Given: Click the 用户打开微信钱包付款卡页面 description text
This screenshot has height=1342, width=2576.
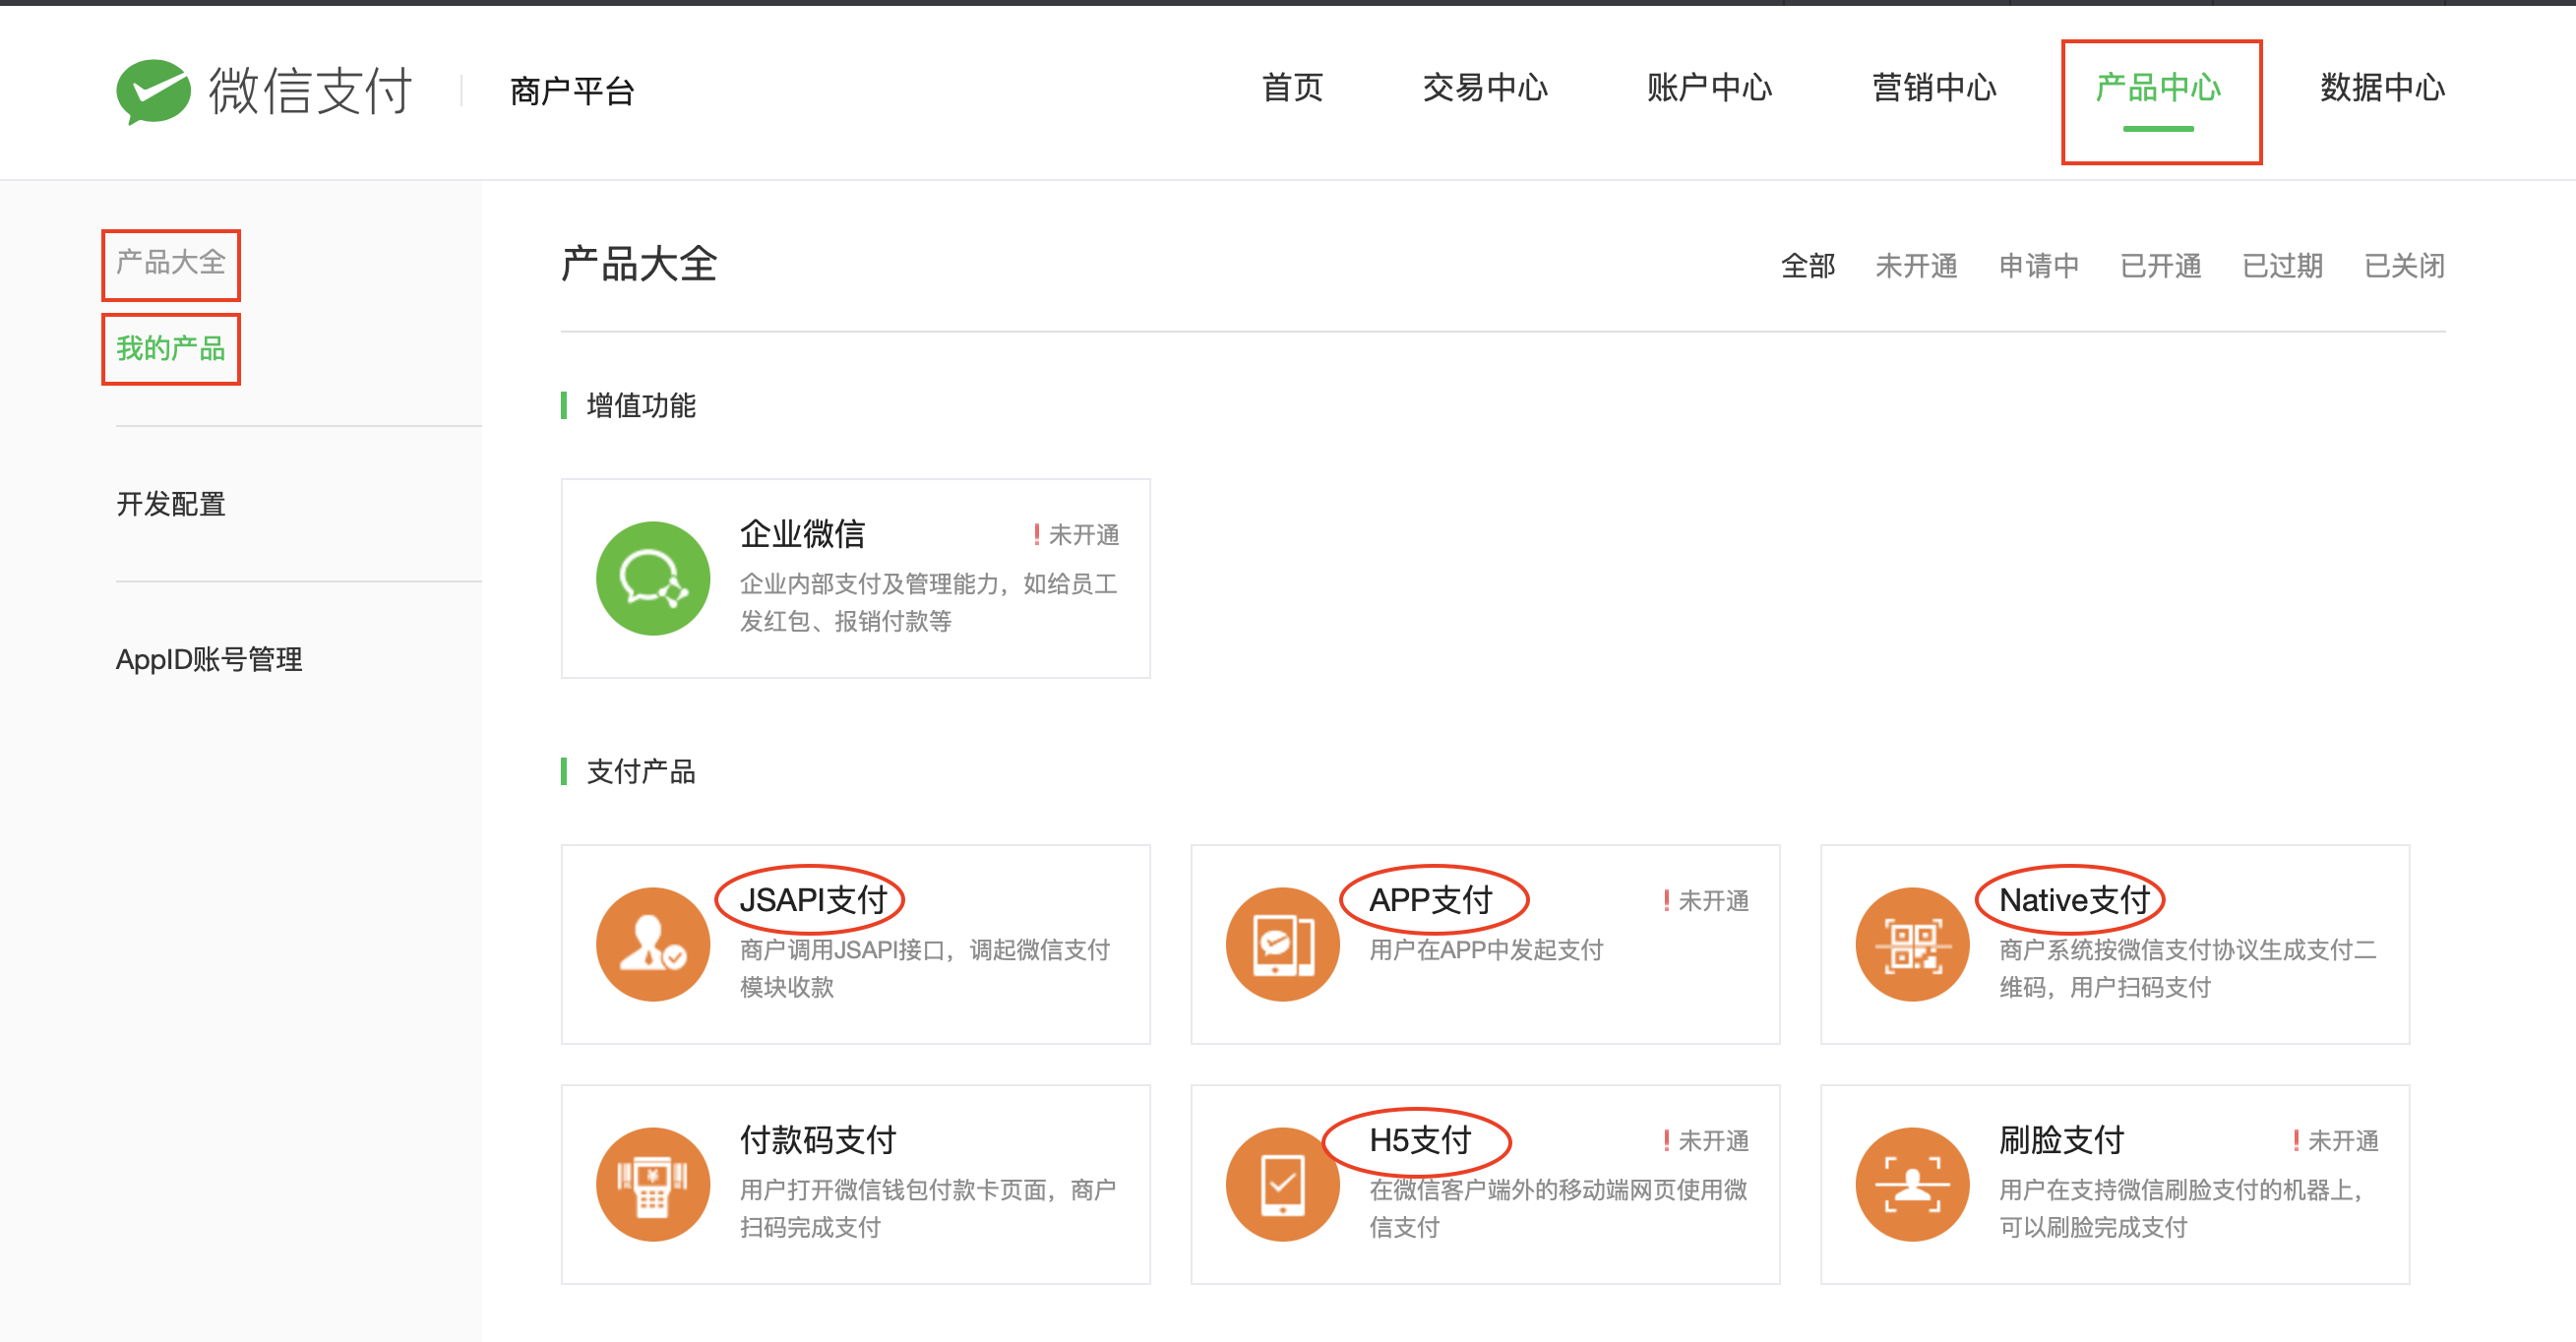Looking at the screenshot, I should (928, 1208).
